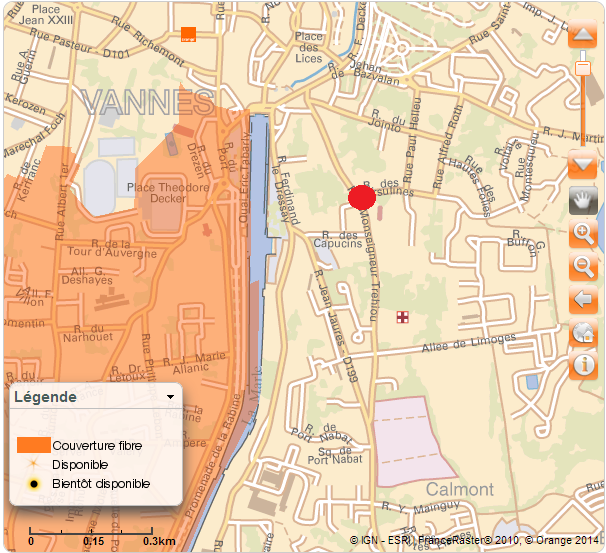This screenshot has width=606, height=553.
Task: Click the zoom level slider handle
Action: tap(582, 67)
